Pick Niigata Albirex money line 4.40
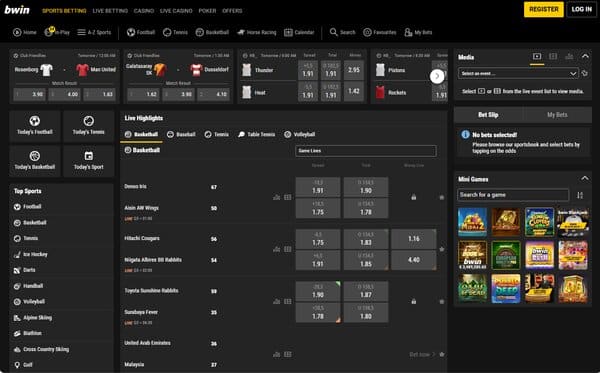Screen dimensions: 600x373 point(414,260)
